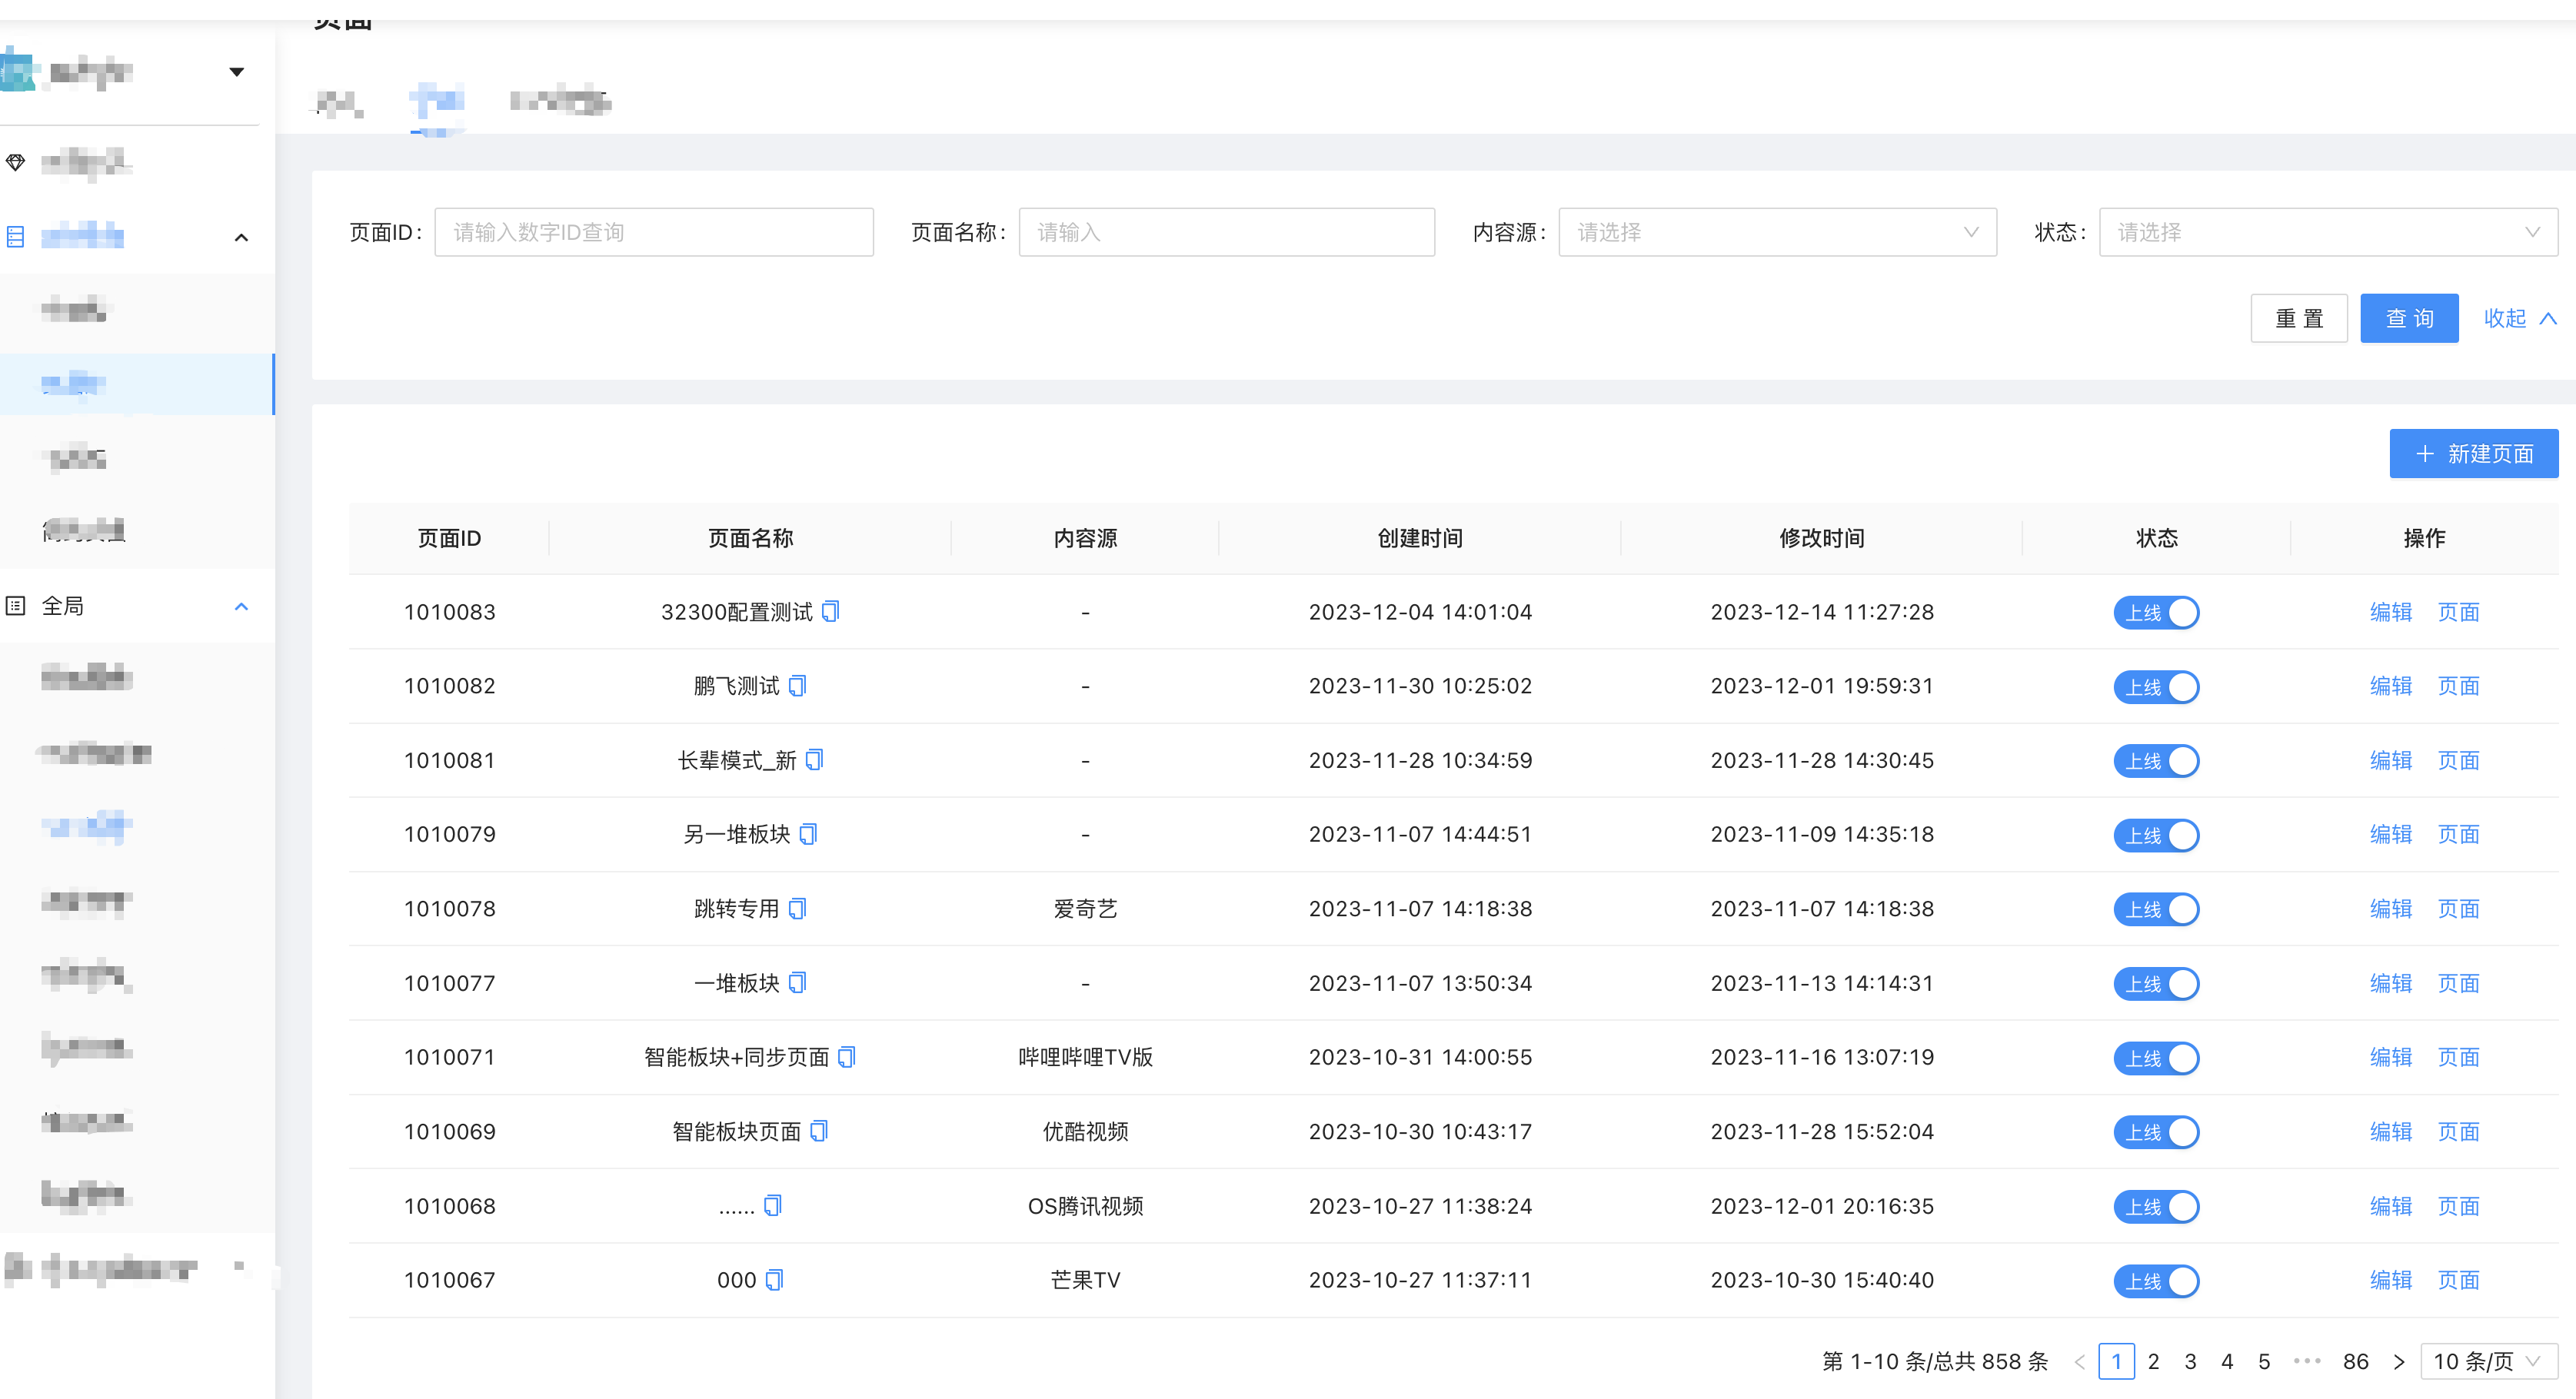The width and height of the screenshot is (2576, 1399).
Task: Click the 页面名称 column header
Action: coord(750,538)
